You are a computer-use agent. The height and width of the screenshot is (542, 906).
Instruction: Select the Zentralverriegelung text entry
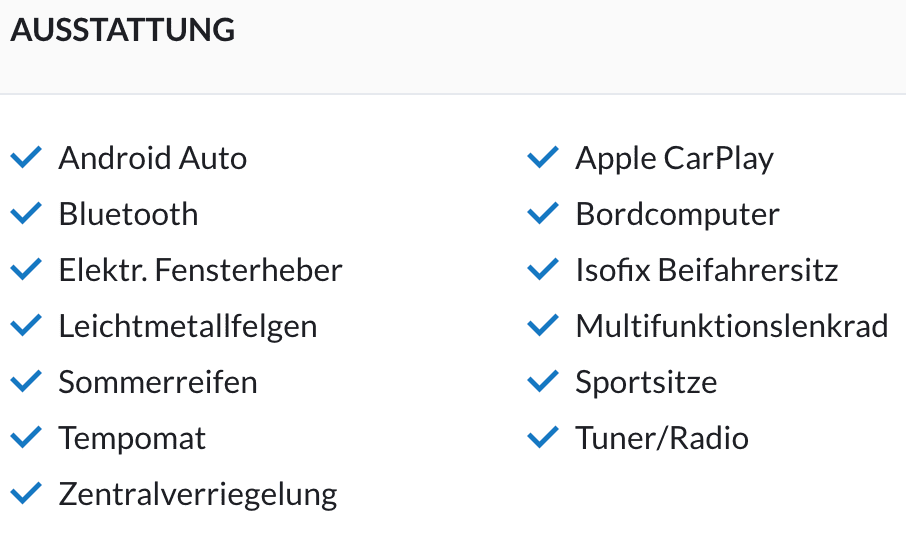[198, 495]
